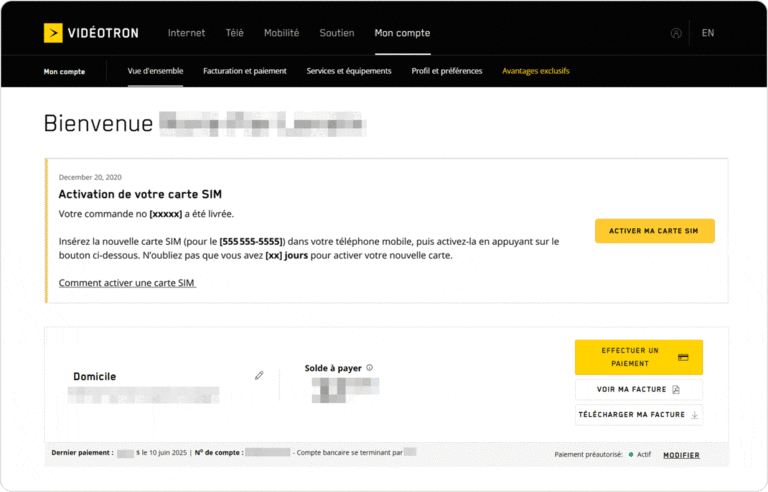Open the user profile icon

(676, 33)
